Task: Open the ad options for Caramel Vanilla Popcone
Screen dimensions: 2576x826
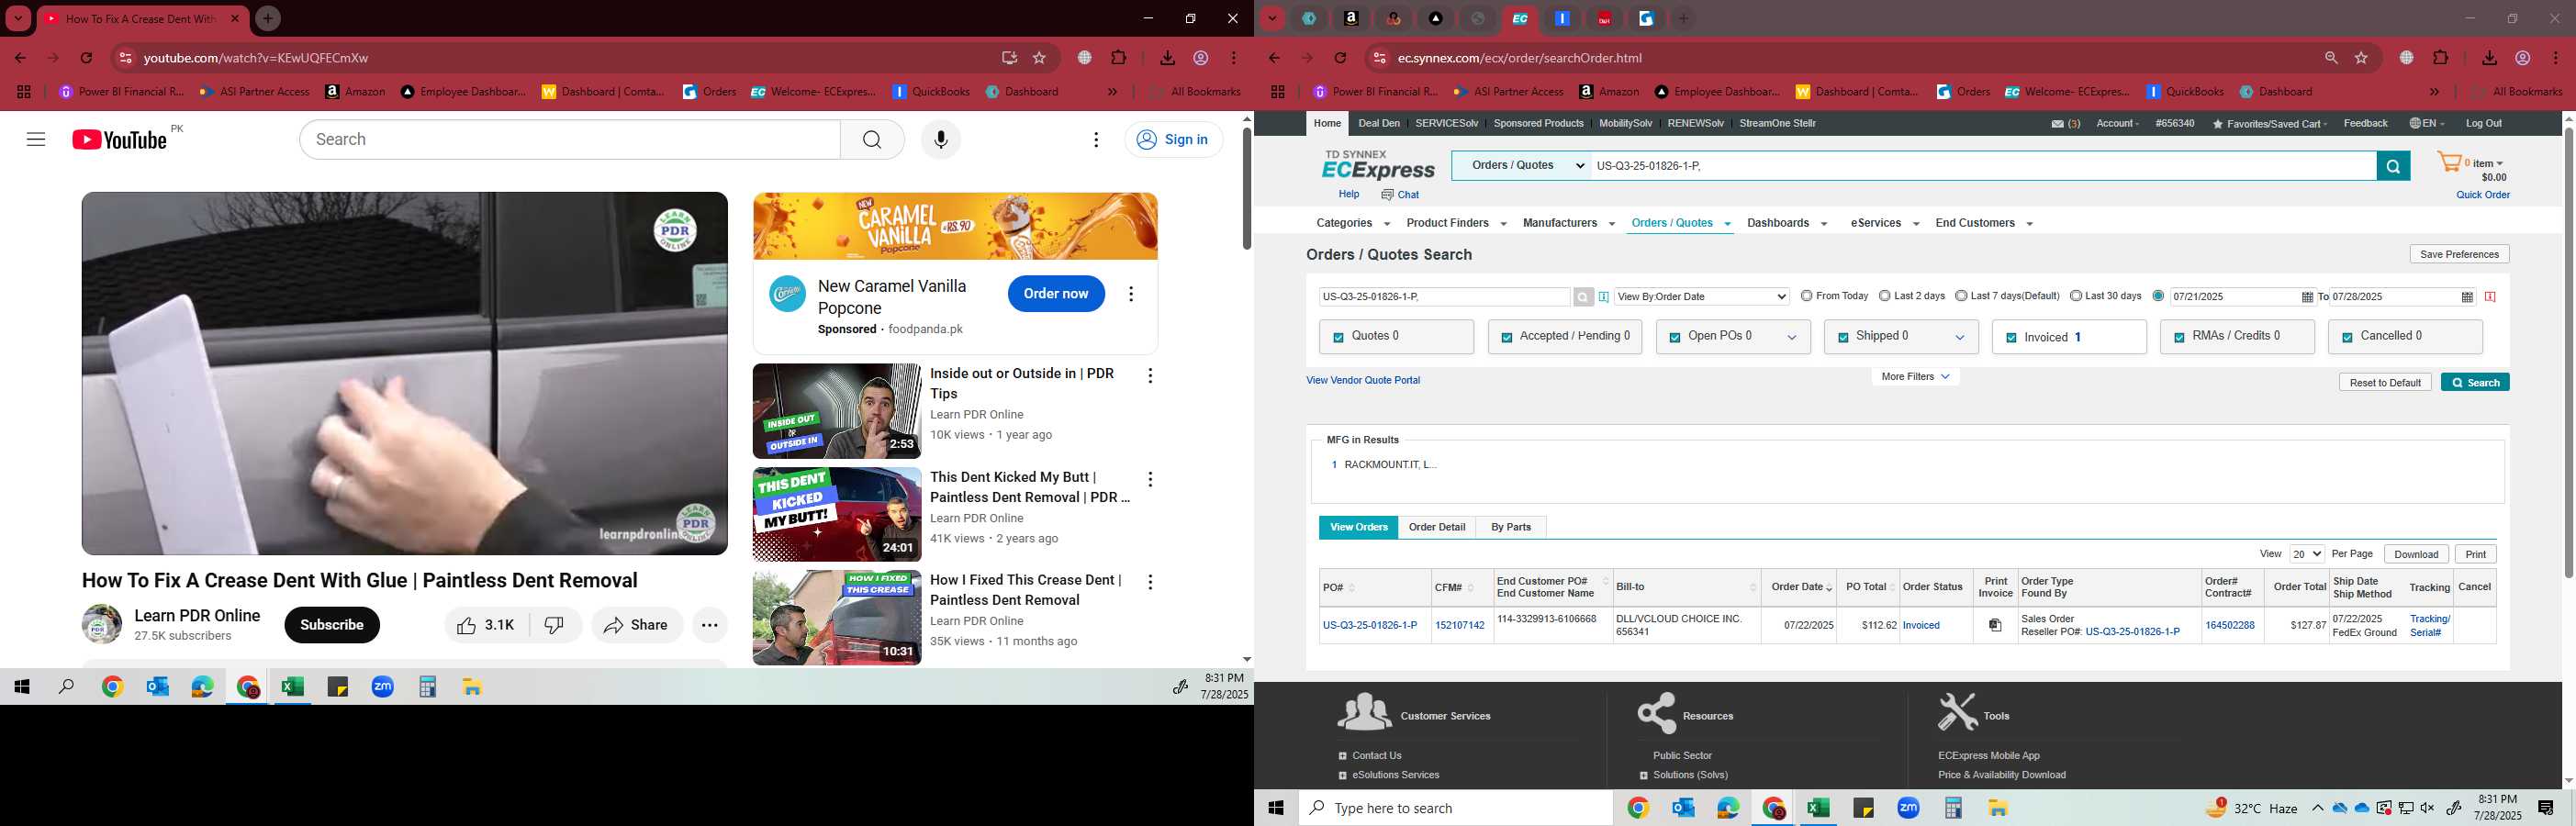Action: [x=1131, y=294]
